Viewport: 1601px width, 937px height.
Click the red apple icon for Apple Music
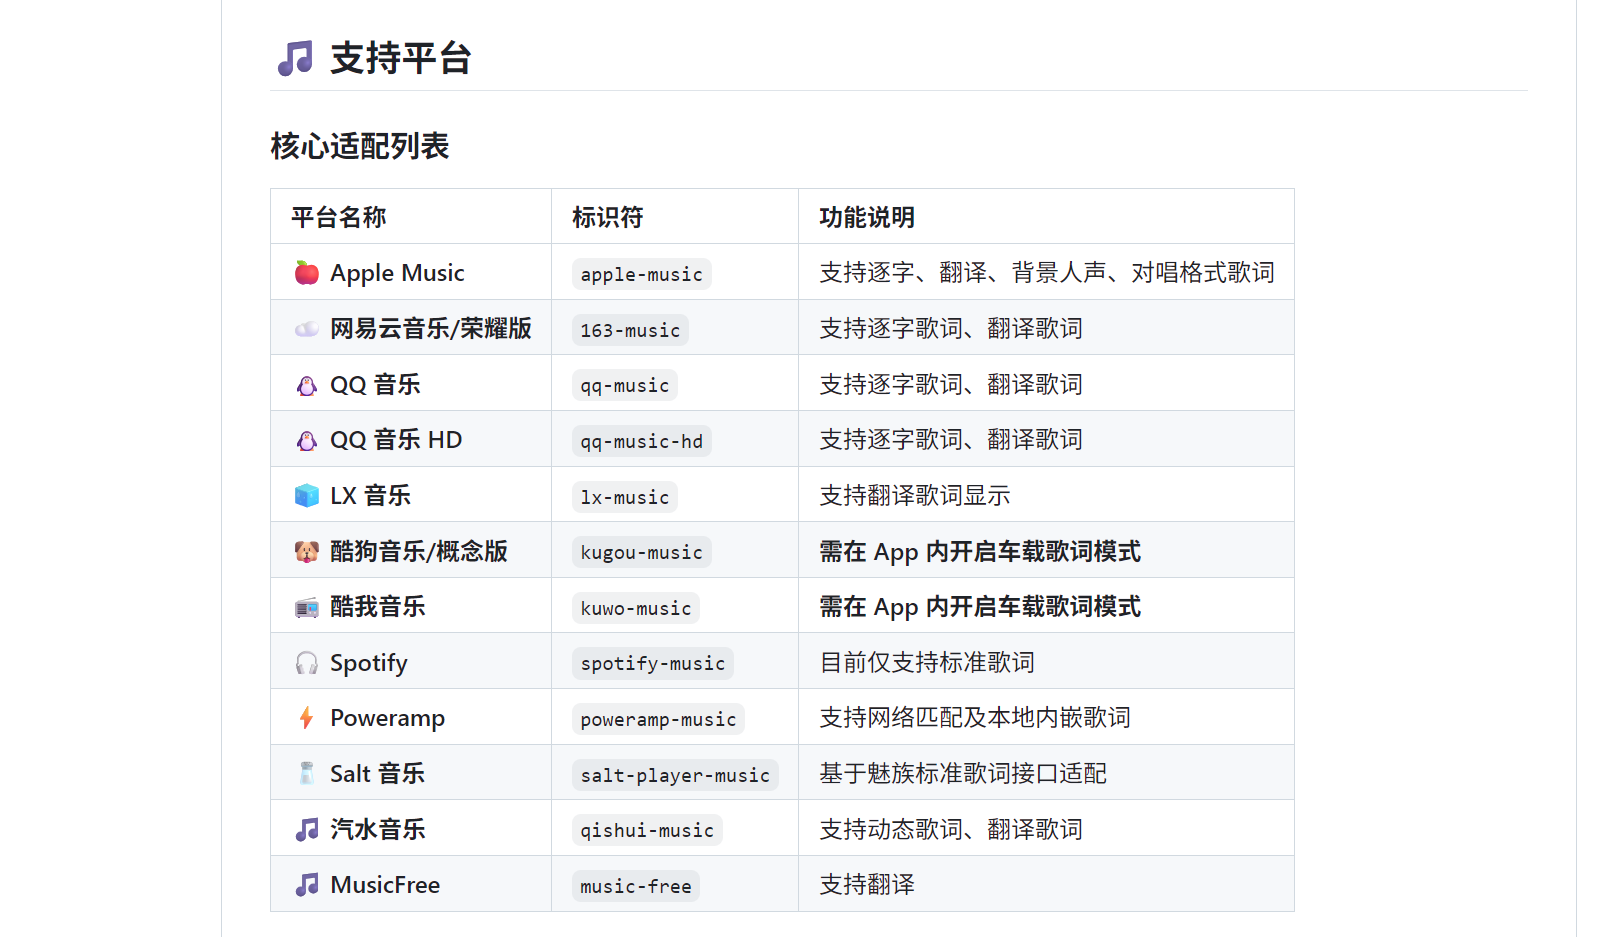(307, 273)
